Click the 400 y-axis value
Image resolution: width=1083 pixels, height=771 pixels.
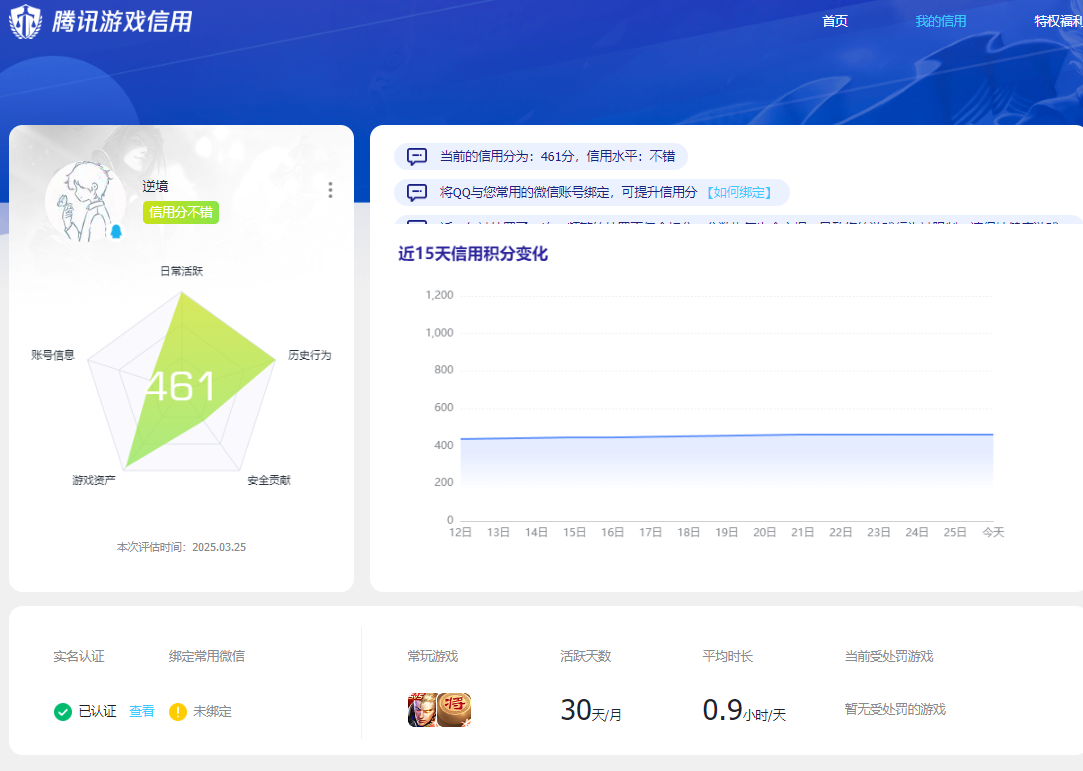[443, 445]
